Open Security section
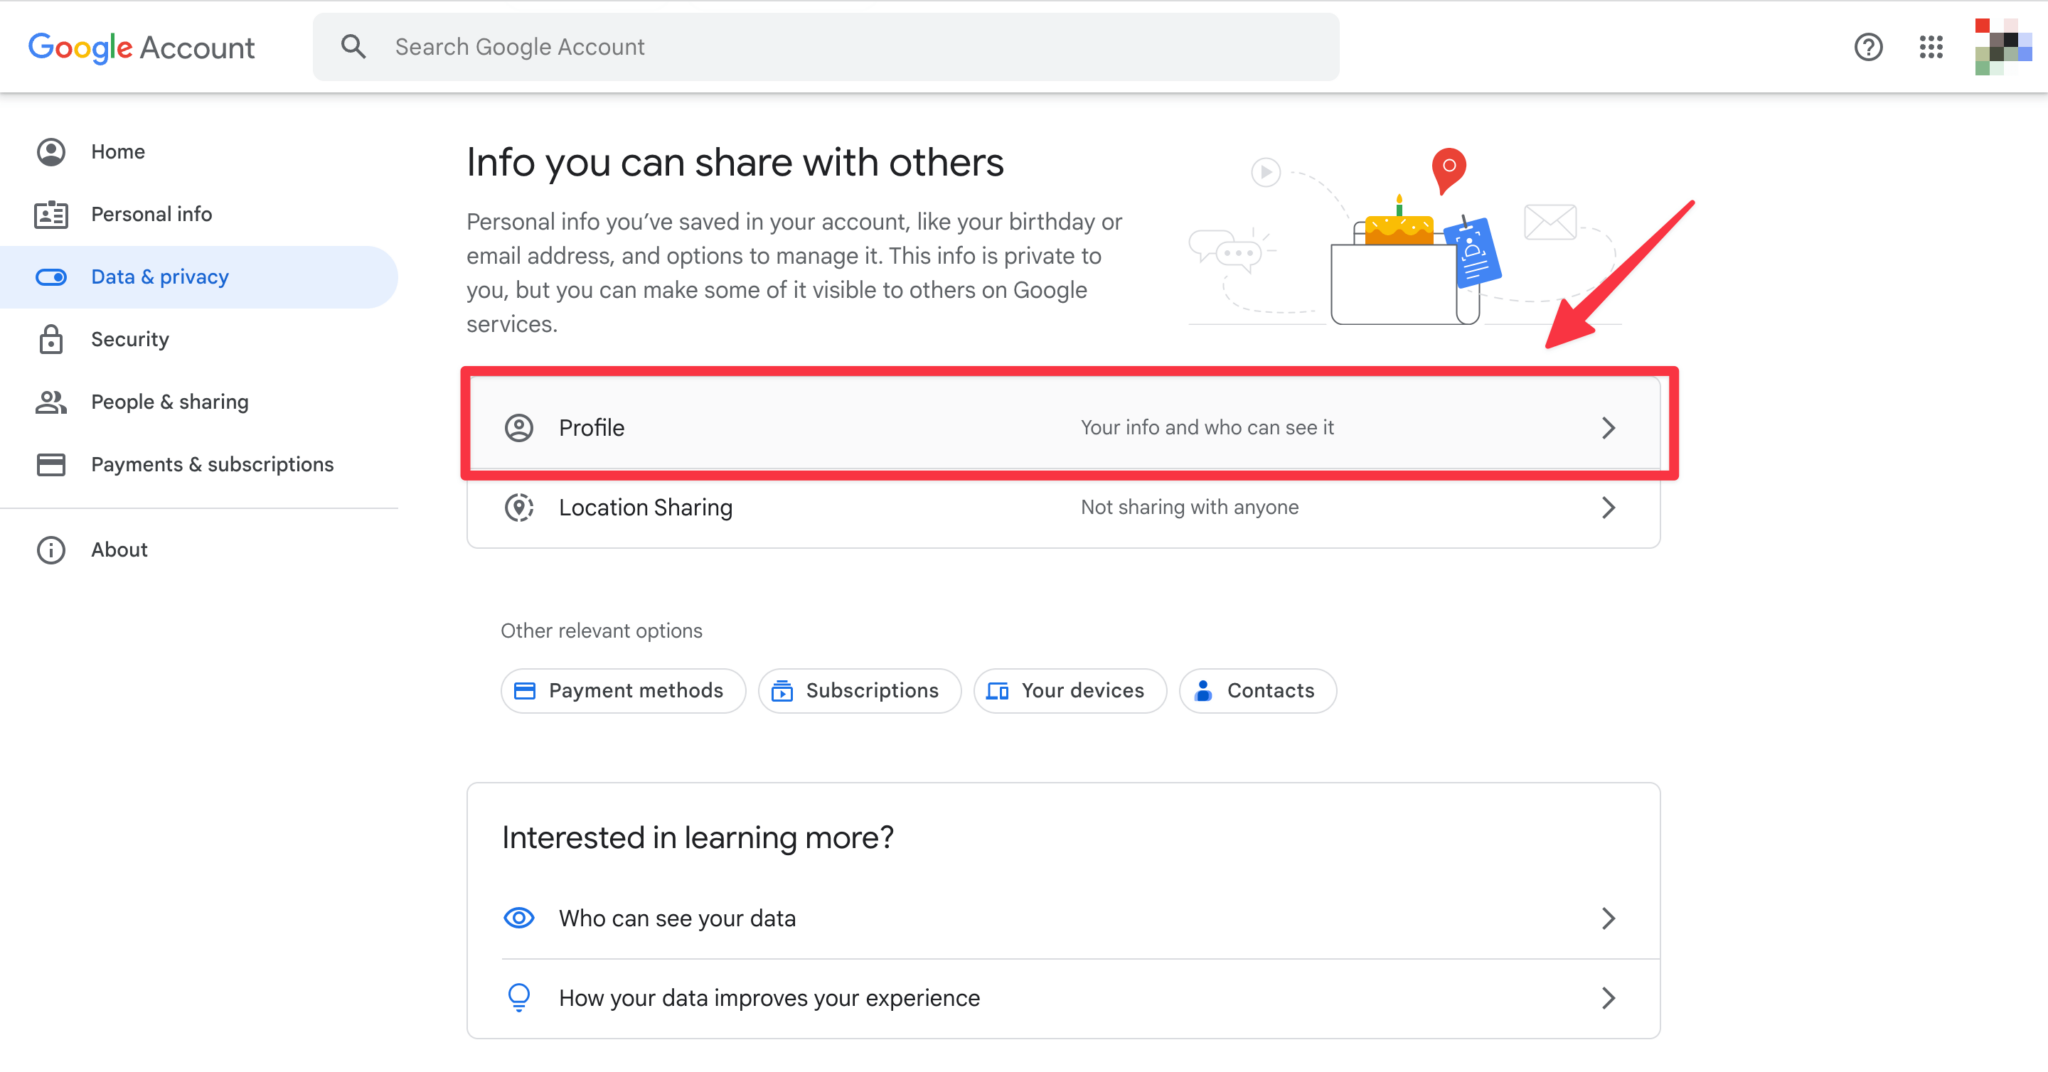Image resolution: width=2048 pixels, height=1072 pixels. (x=130, y=339)
